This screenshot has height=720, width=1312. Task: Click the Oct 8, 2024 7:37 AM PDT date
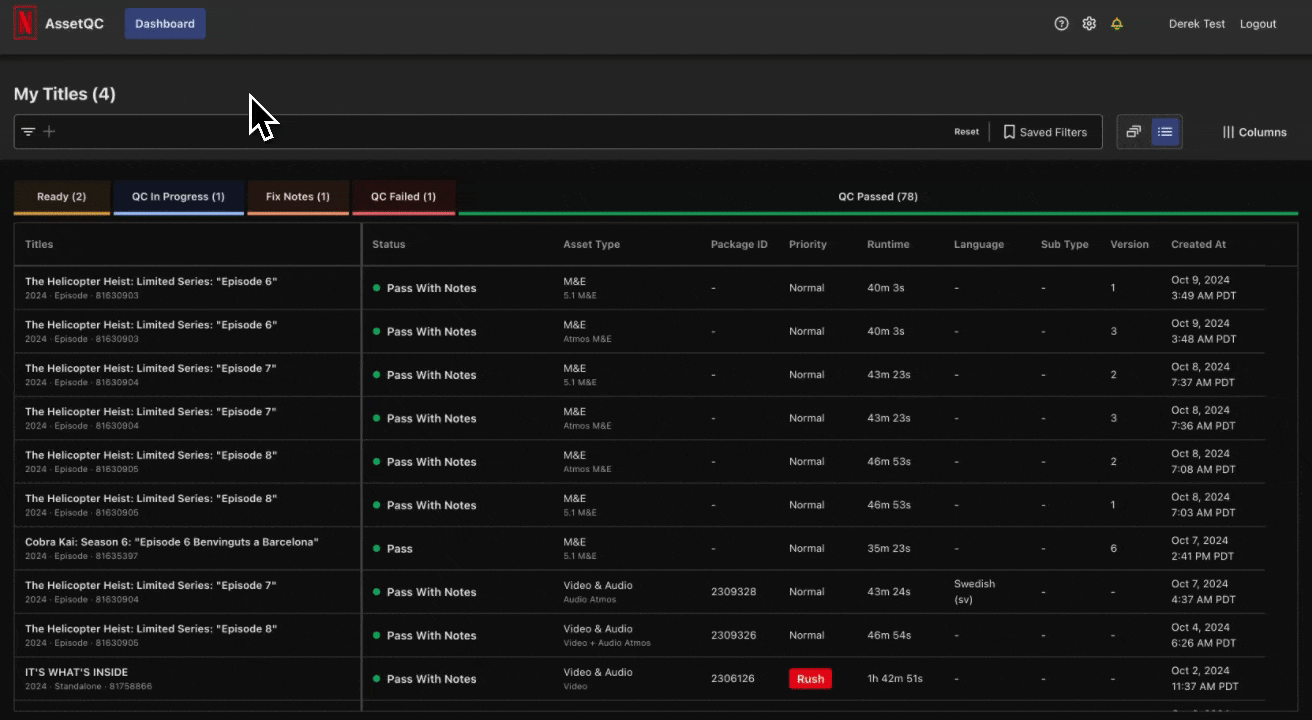tap(1203, 375)
